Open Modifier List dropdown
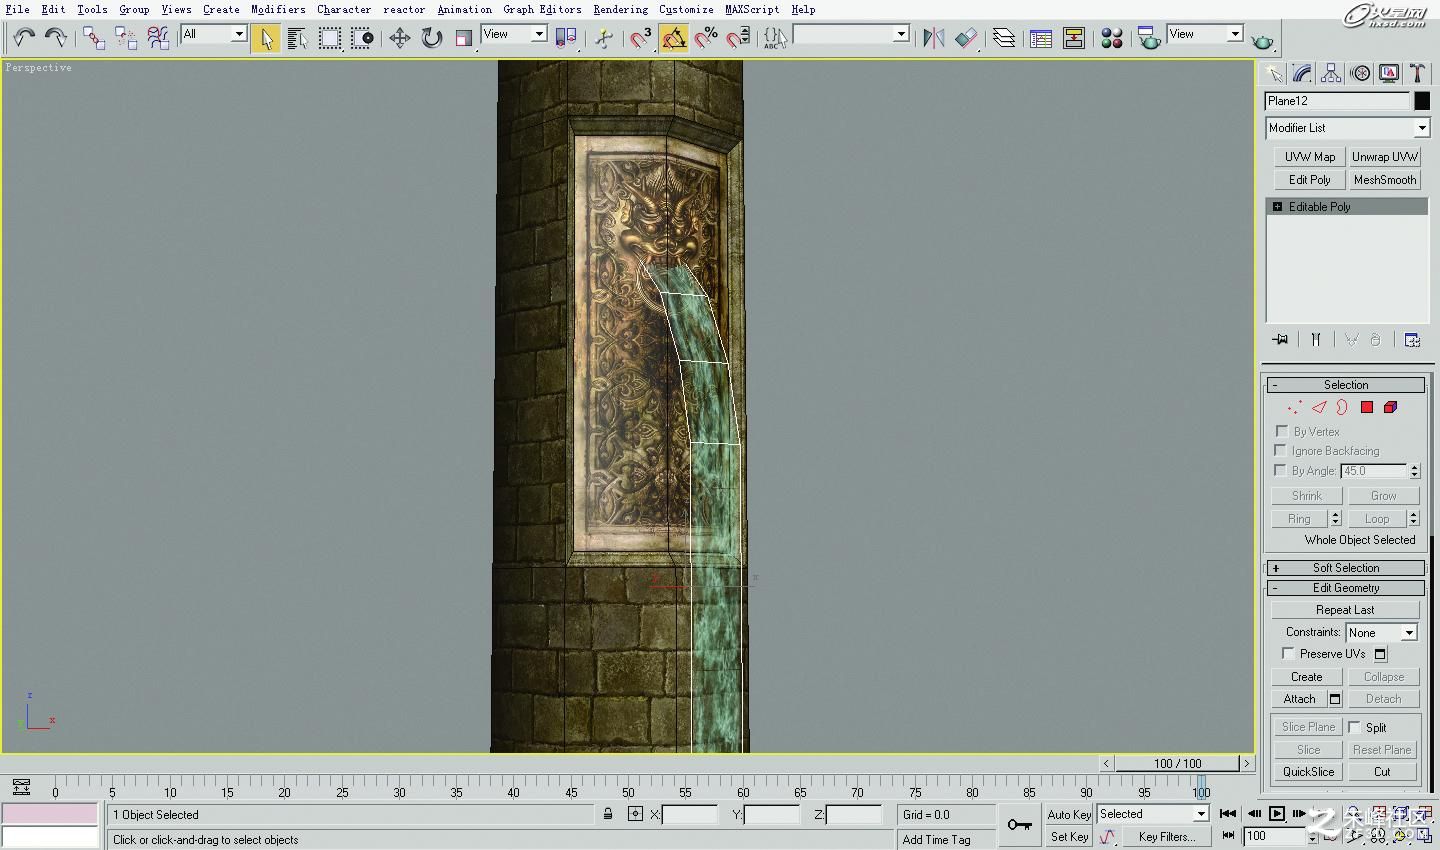The image size is (1440, 850). pos(1347,128)
